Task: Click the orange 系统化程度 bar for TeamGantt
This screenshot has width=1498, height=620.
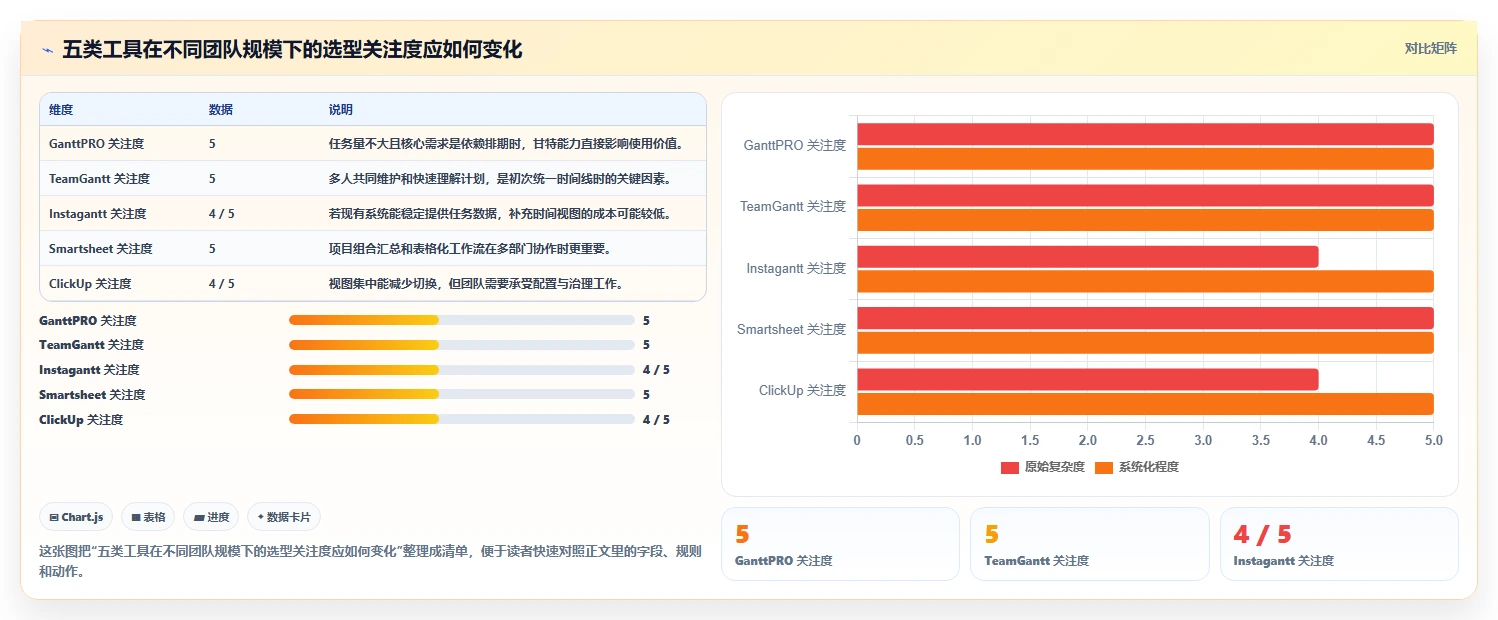Action: 1145,220
